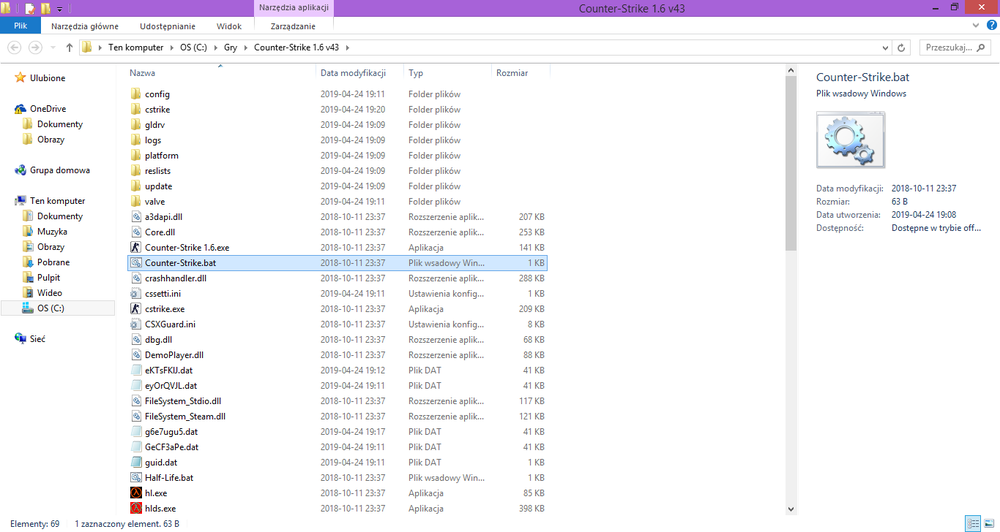Open Pulpit desktop folder in sidebar

[x=48, y=277]
